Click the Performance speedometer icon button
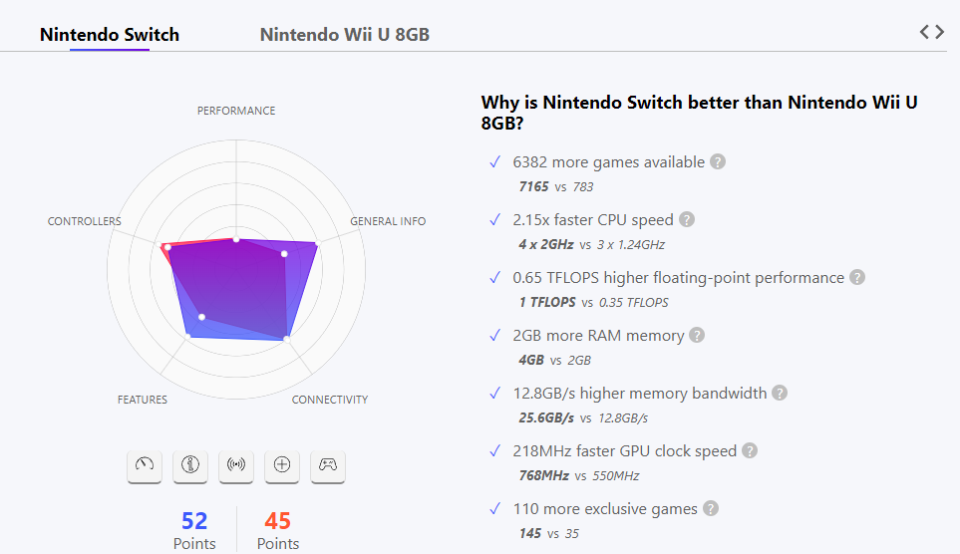 pos(145,465)
